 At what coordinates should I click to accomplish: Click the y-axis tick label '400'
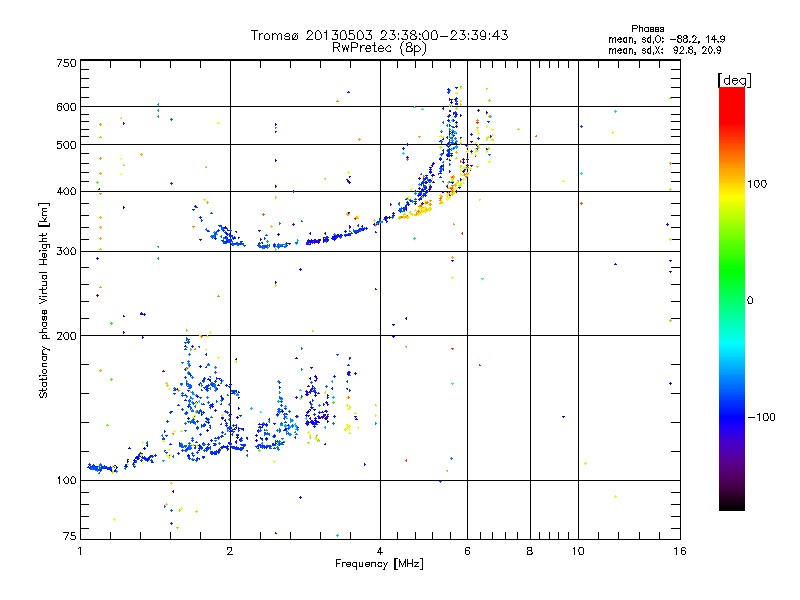(x=66, y=192)
